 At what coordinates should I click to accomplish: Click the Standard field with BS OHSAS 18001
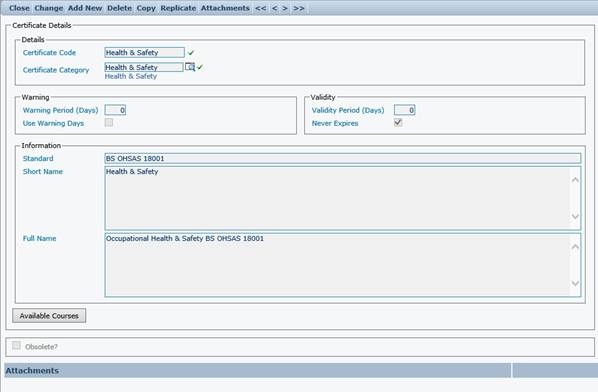click(x=343, y=158)
